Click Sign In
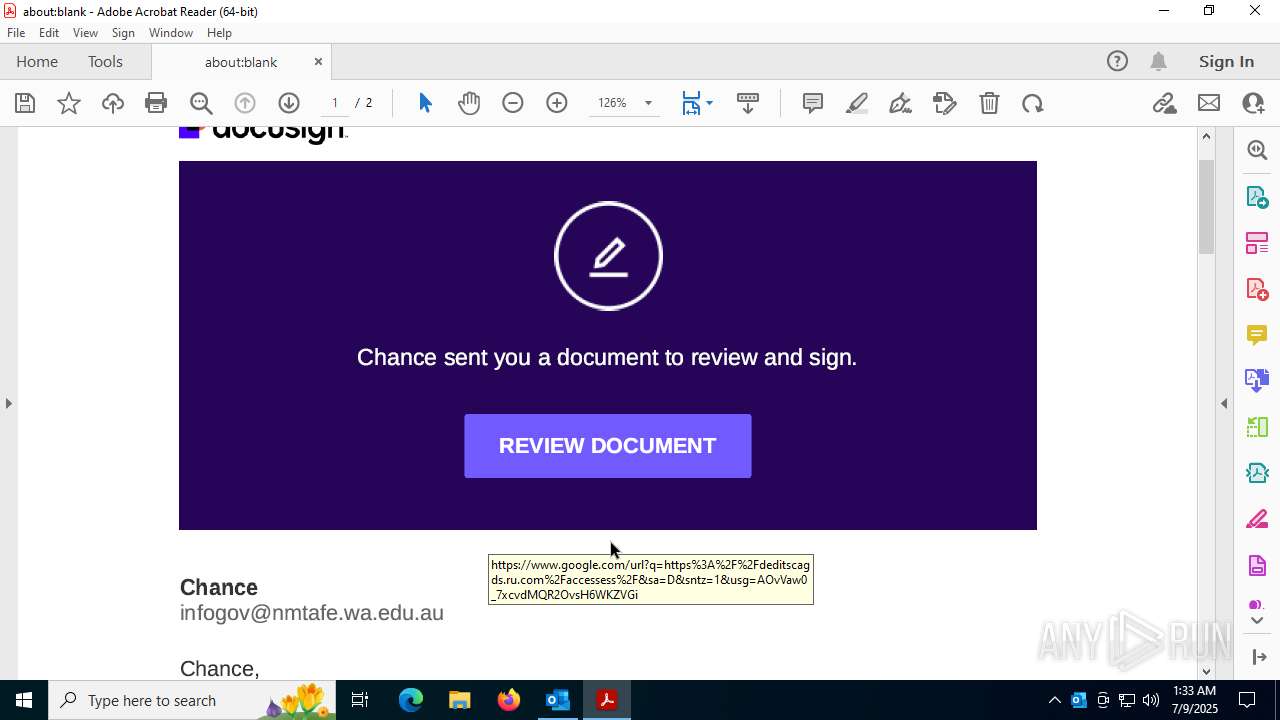 click(1226, 61)
